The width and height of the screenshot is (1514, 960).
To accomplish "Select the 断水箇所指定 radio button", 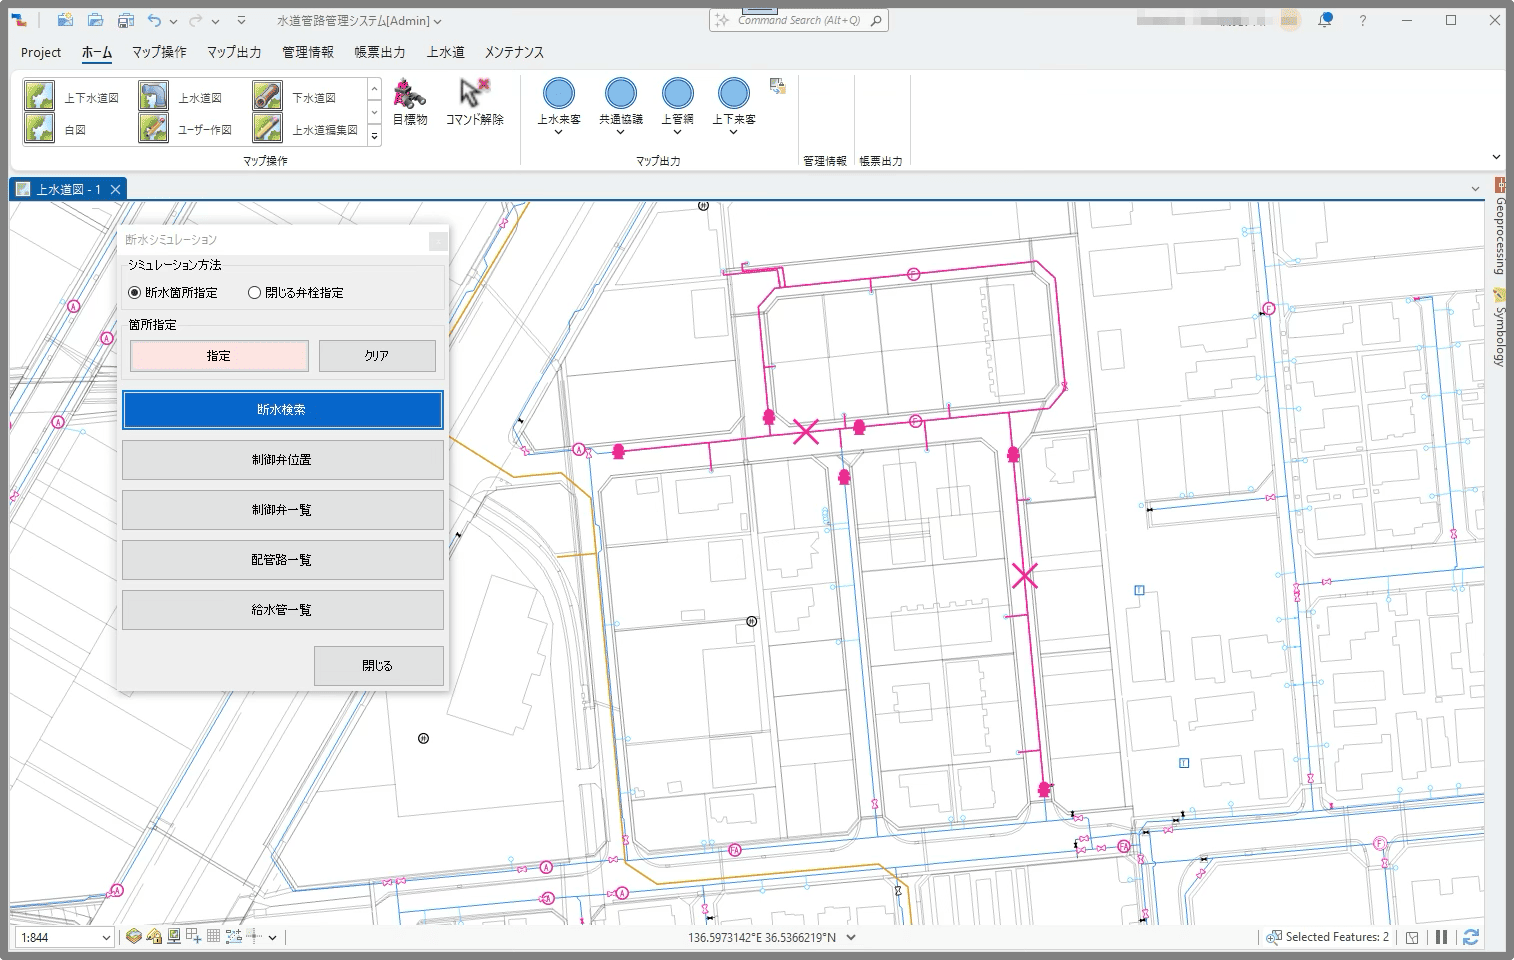I will coord(135,293).
